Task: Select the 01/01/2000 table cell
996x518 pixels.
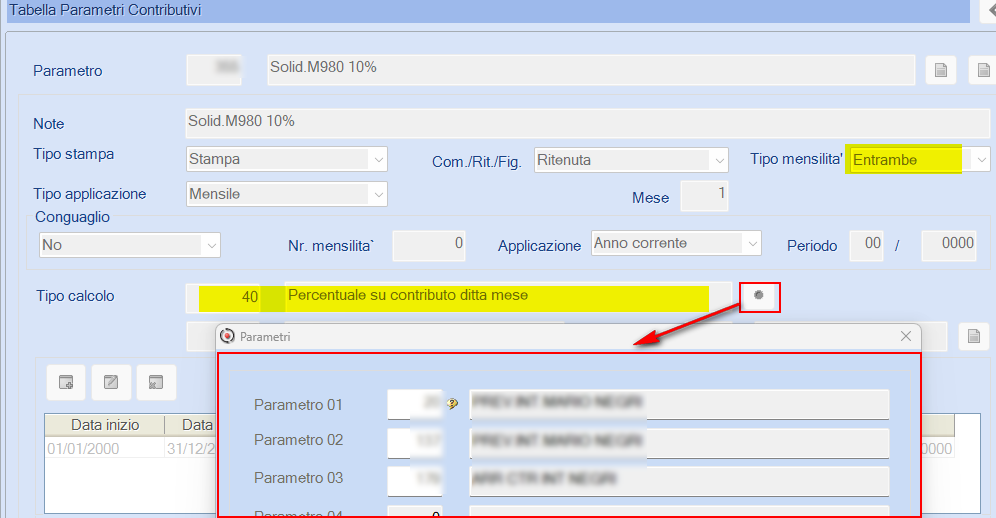Action: click(x=105, y=448)
